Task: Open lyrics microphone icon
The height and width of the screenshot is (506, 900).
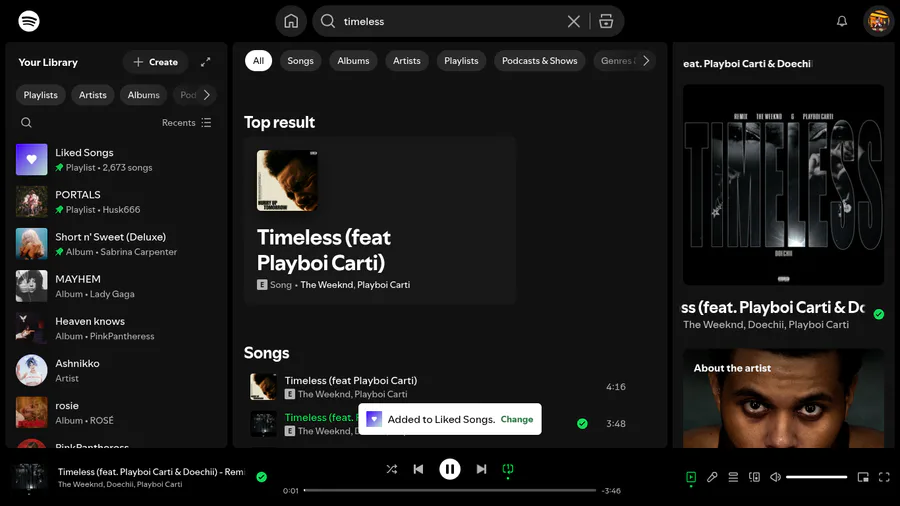Action: pos(712,477)
